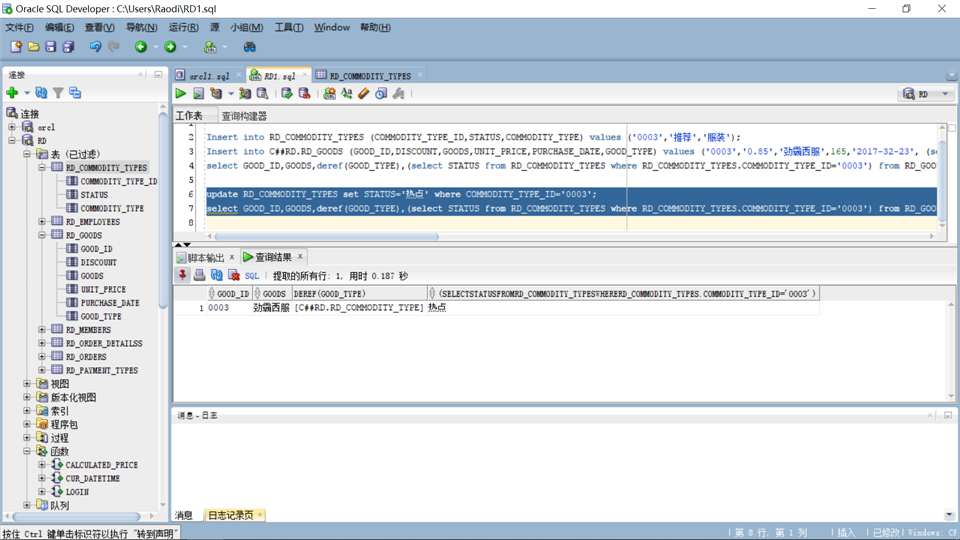
Task: Click the Commit icon in worksheet toolbar
Action: coord(287,94)
